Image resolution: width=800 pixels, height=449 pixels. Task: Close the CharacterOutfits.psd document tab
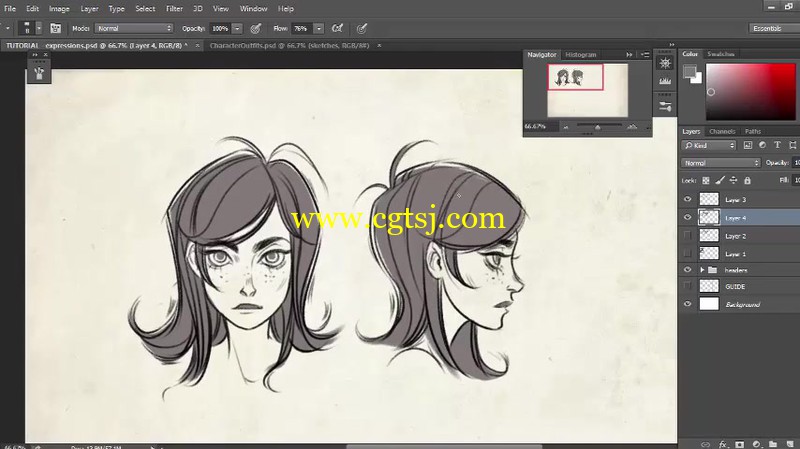click(x=379, y=45)
